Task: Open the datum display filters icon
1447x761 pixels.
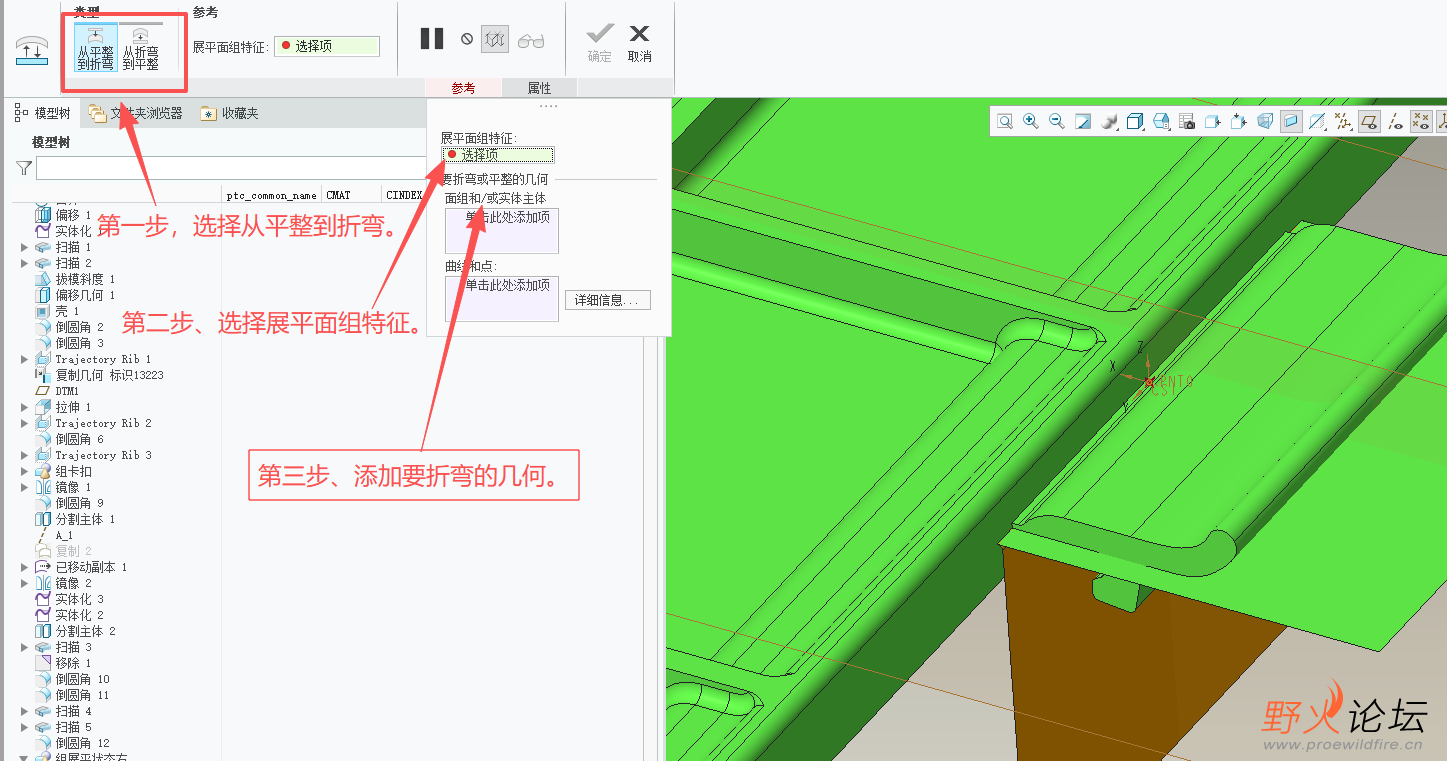Action: pyautogui.click(x=1343, y=121)
